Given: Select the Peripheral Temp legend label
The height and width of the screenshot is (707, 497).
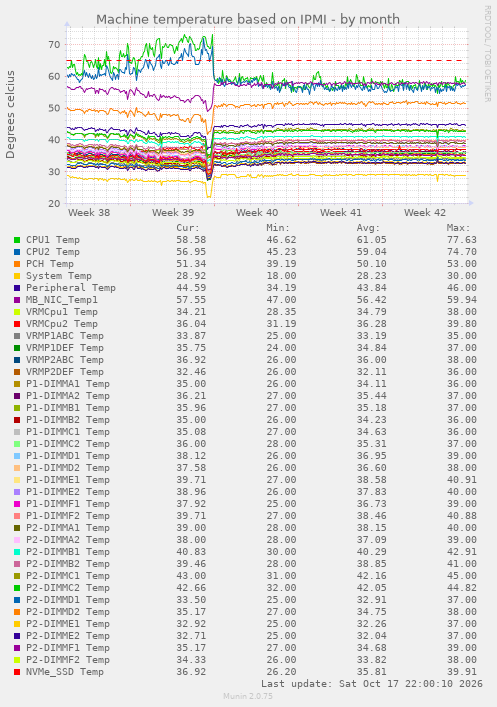Looking at the screenshot, I should [71, 288].
